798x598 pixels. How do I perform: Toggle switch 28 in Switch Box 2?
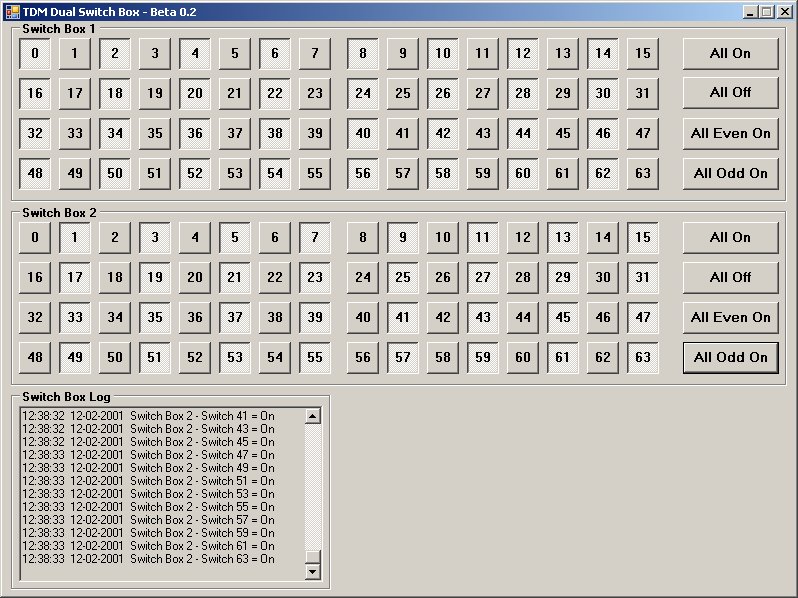point(523,277)
